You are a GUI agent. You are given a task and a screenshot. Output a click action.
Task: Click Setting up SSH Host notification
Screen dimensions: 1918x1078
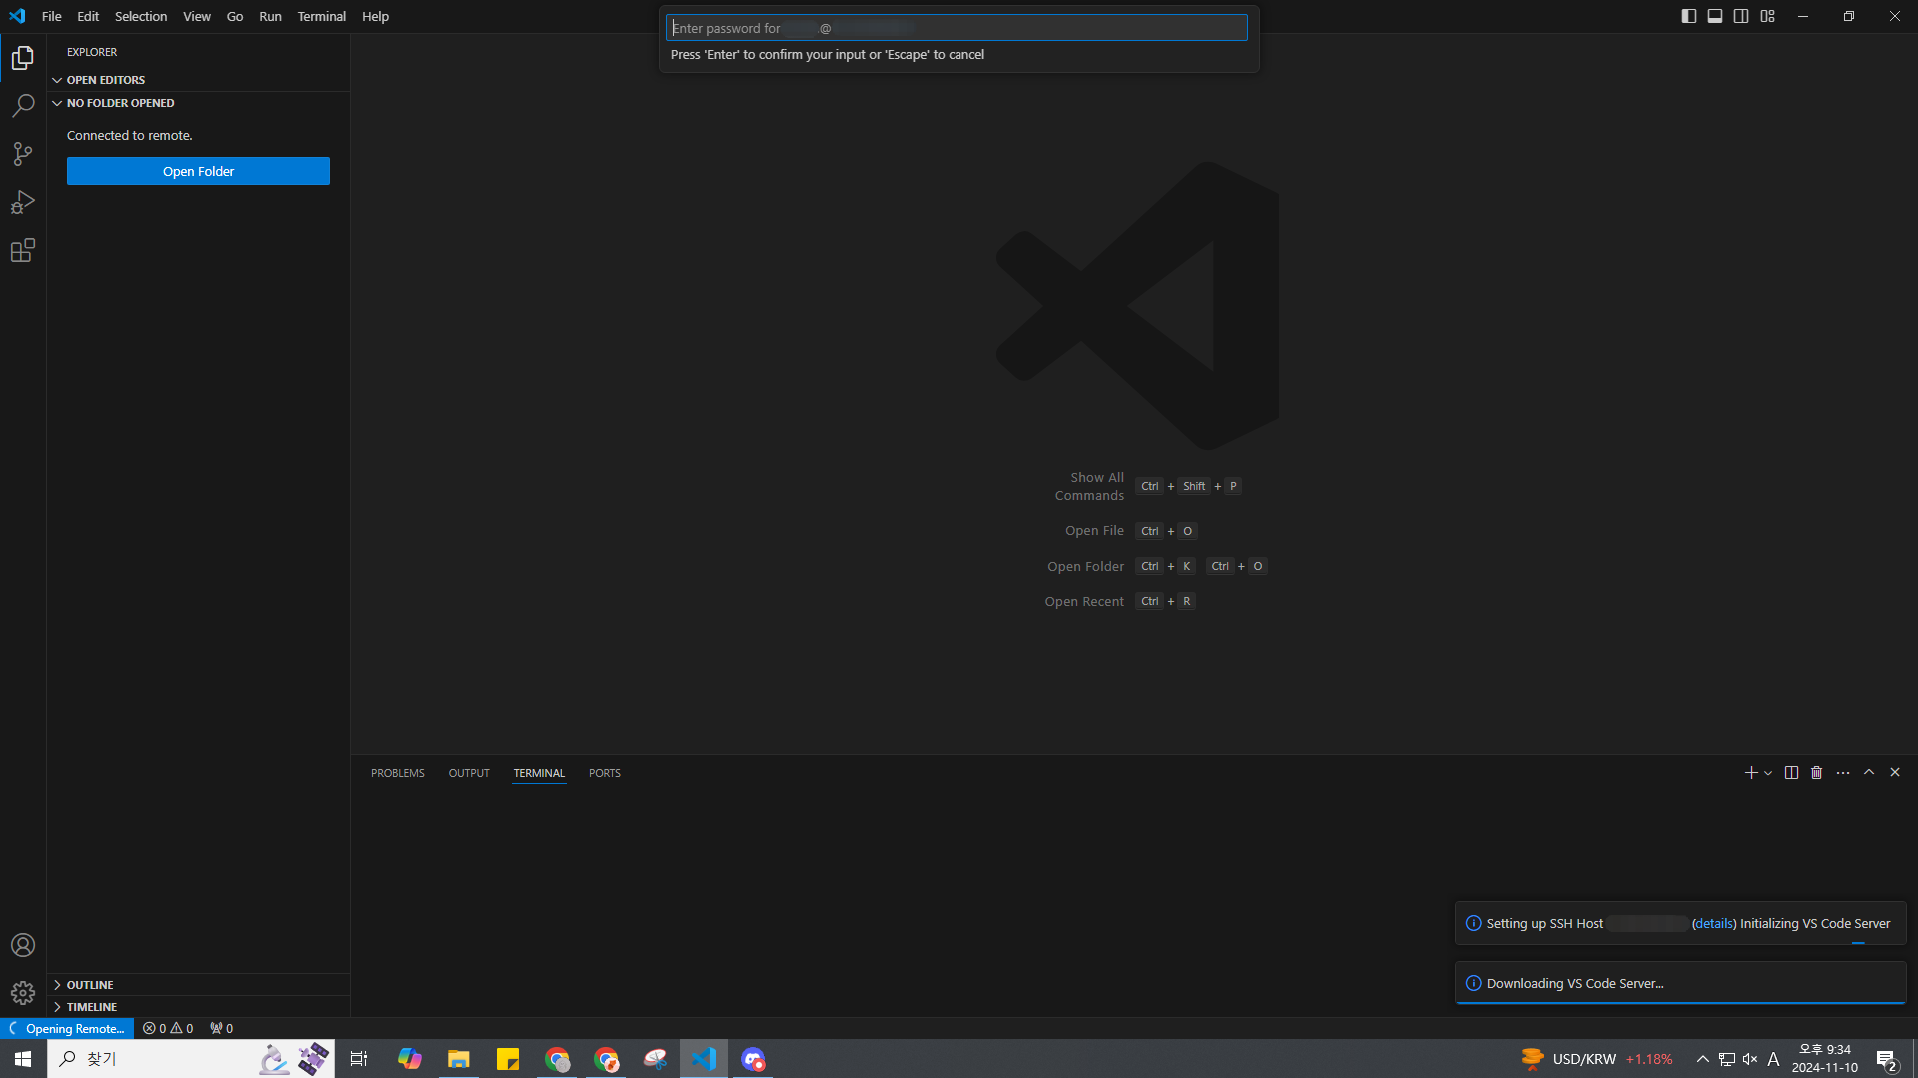tap(1680, 923)
